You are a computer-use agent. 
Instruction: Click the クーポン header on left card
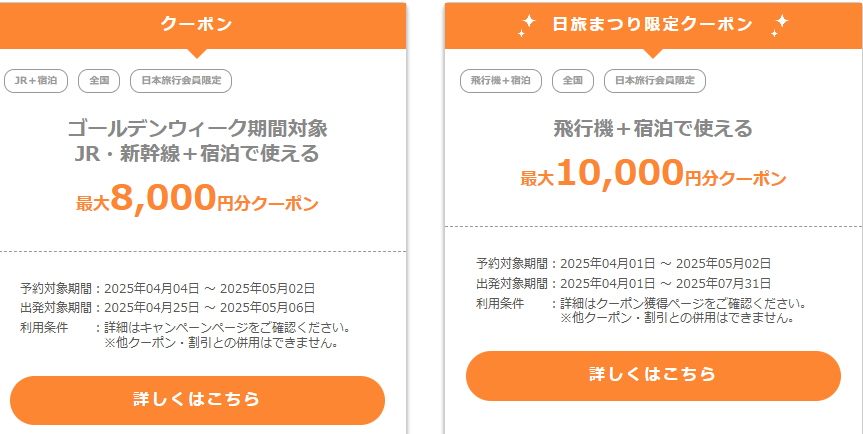pyautogui.click(x=196, y=24)
